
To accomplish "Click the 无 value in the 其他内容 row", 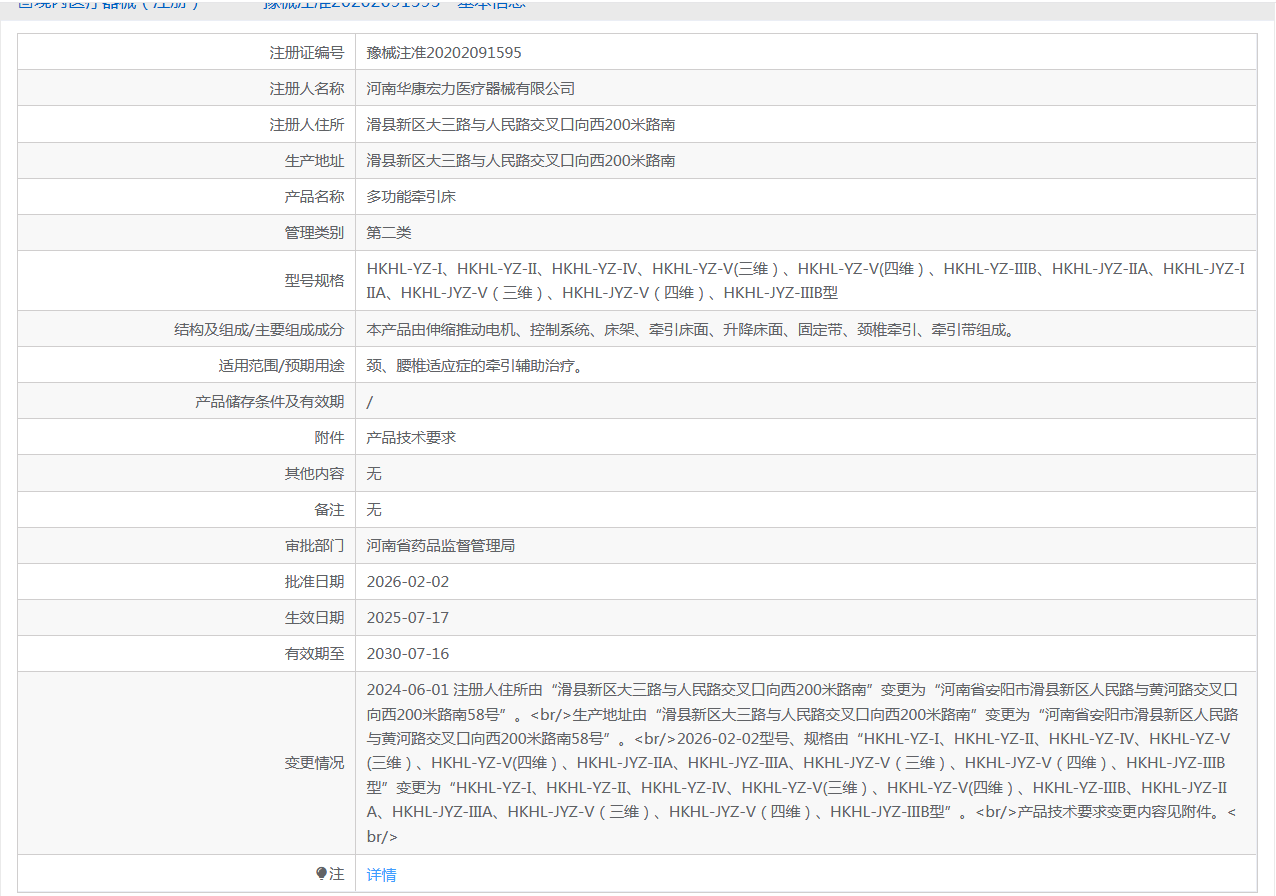I will tap(374, 473).
